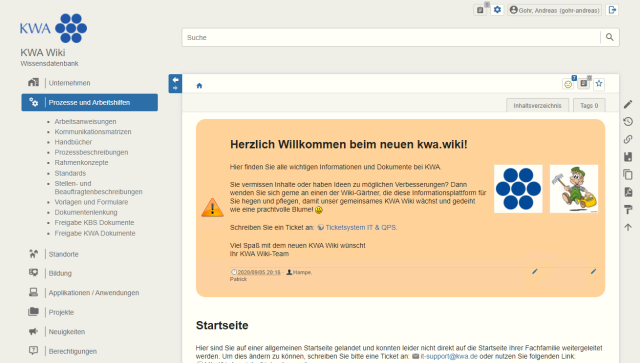Click the gardener mascot thumbnail image
This screenshot has width=640, height=363.
coord(573,189)
